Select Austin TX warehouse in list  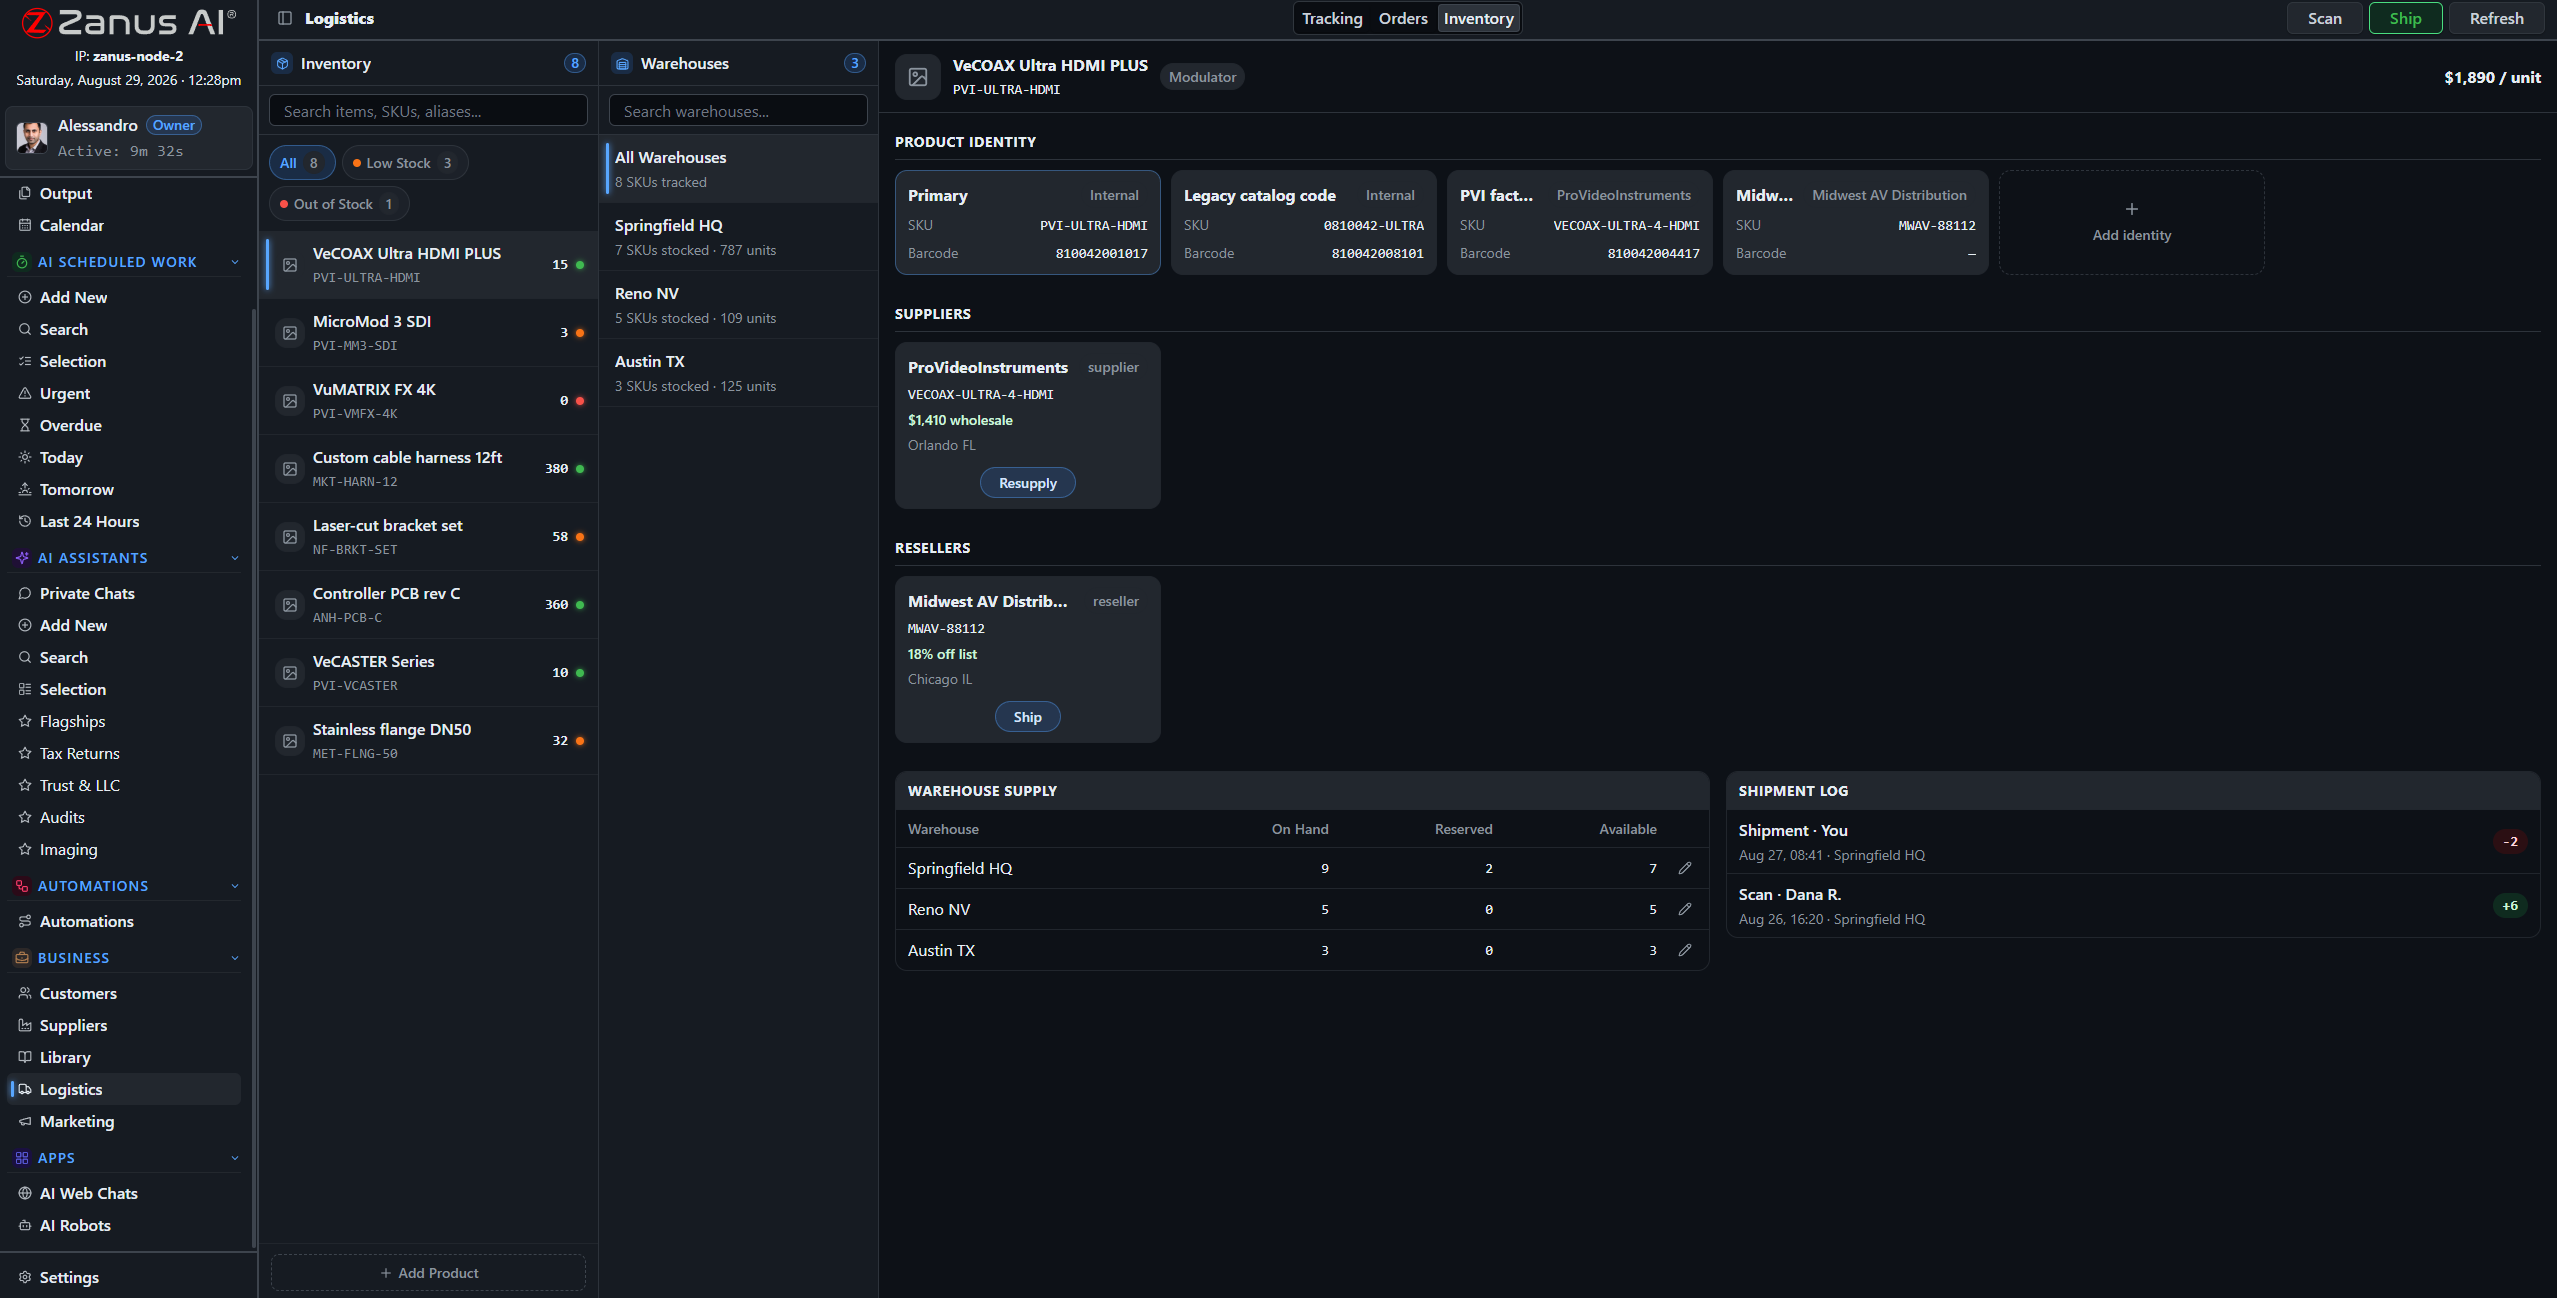pos(739,373)
